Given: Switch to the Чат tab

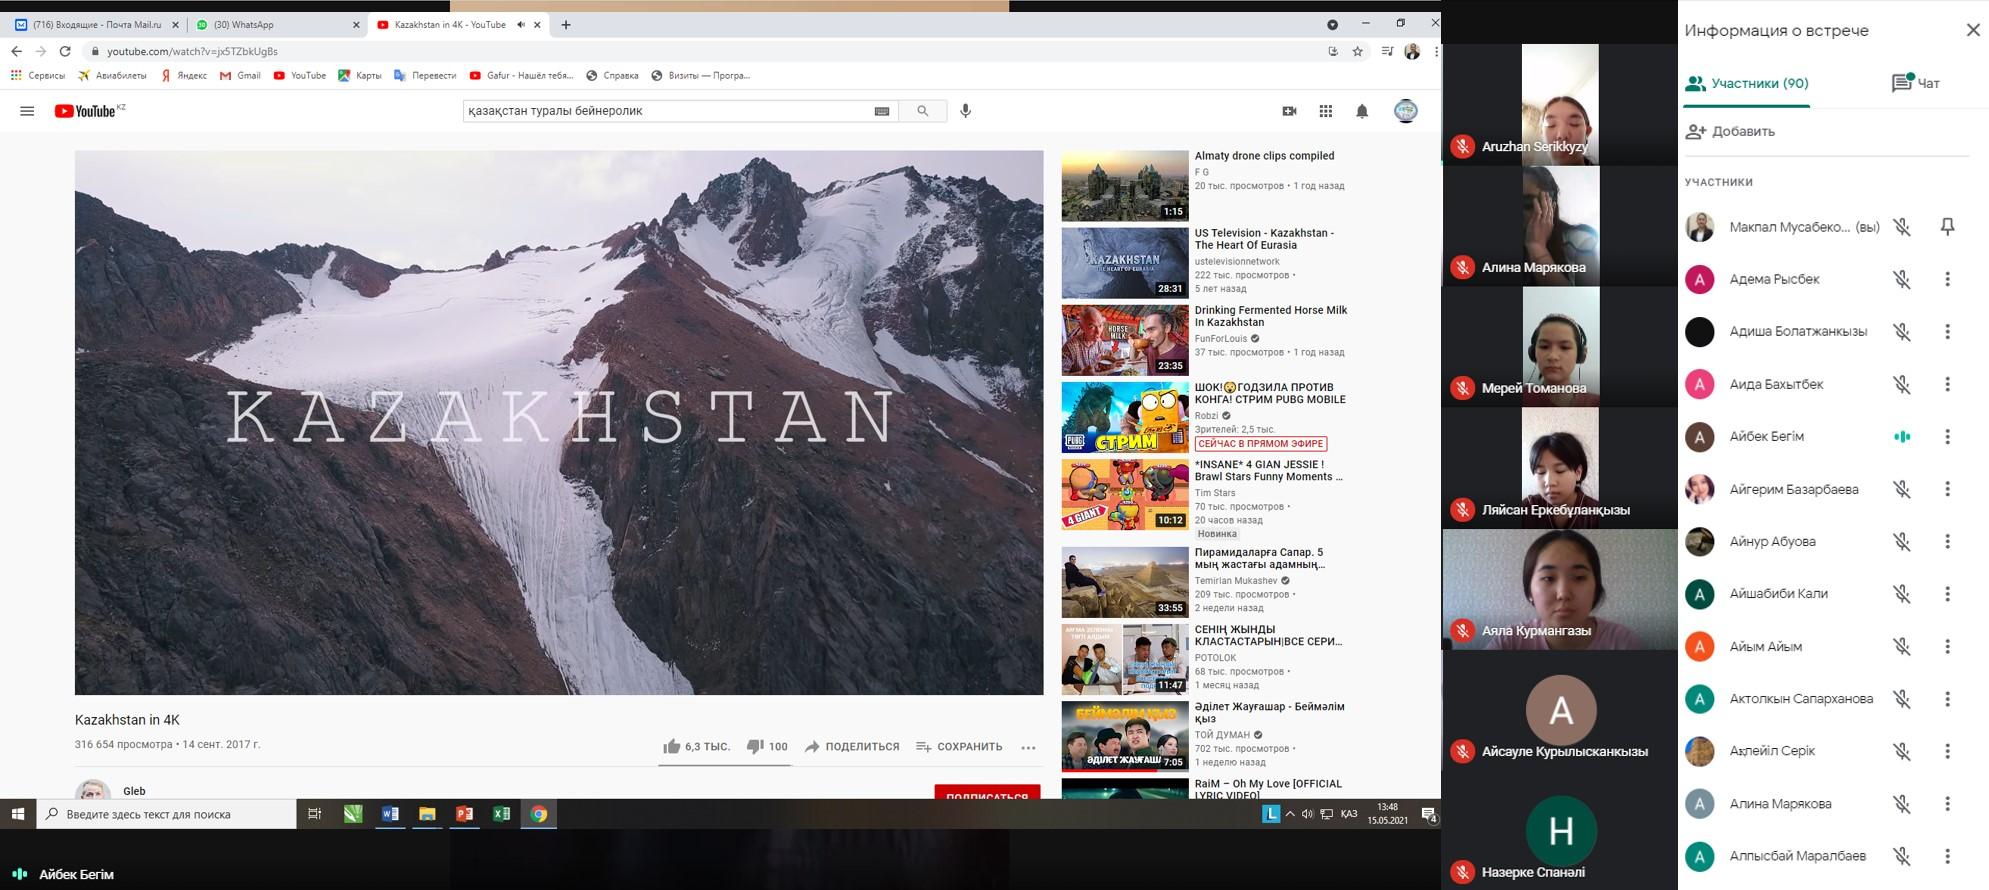Looking at the screenshot, I should click(x=1916, y=83).
